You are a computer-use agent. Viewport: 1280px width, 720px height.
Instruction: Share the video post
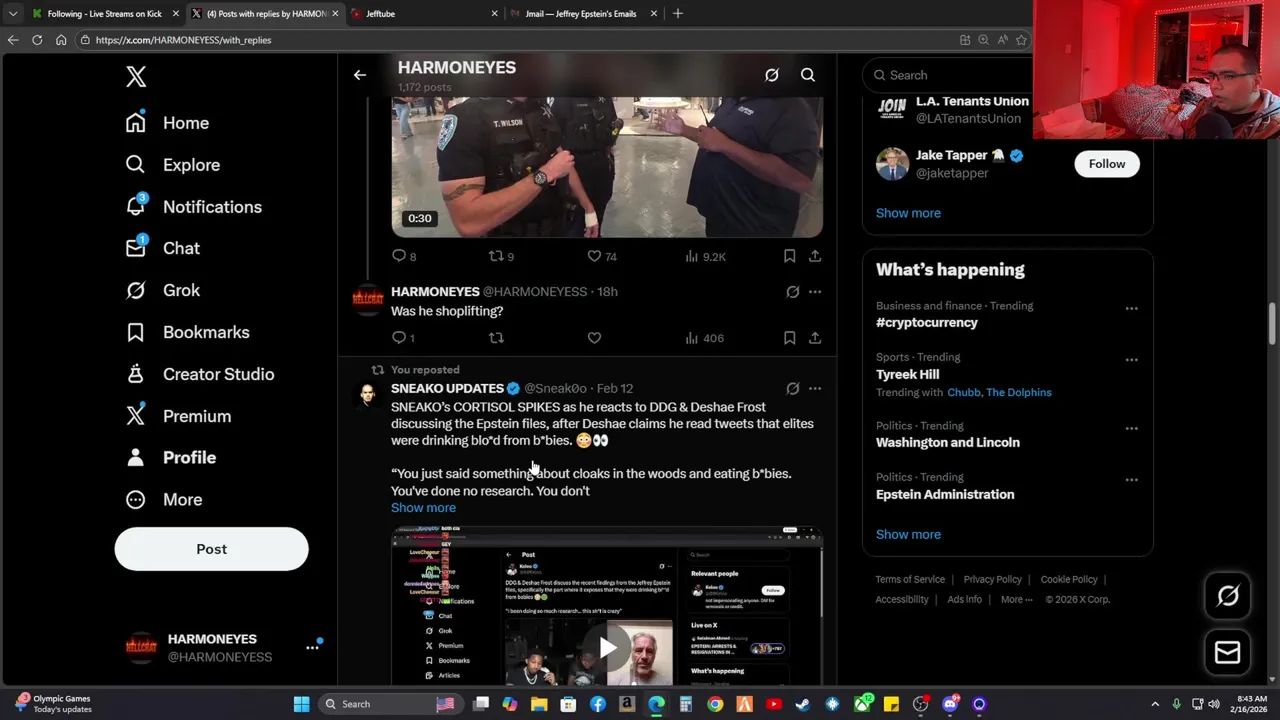coord(815,256)
